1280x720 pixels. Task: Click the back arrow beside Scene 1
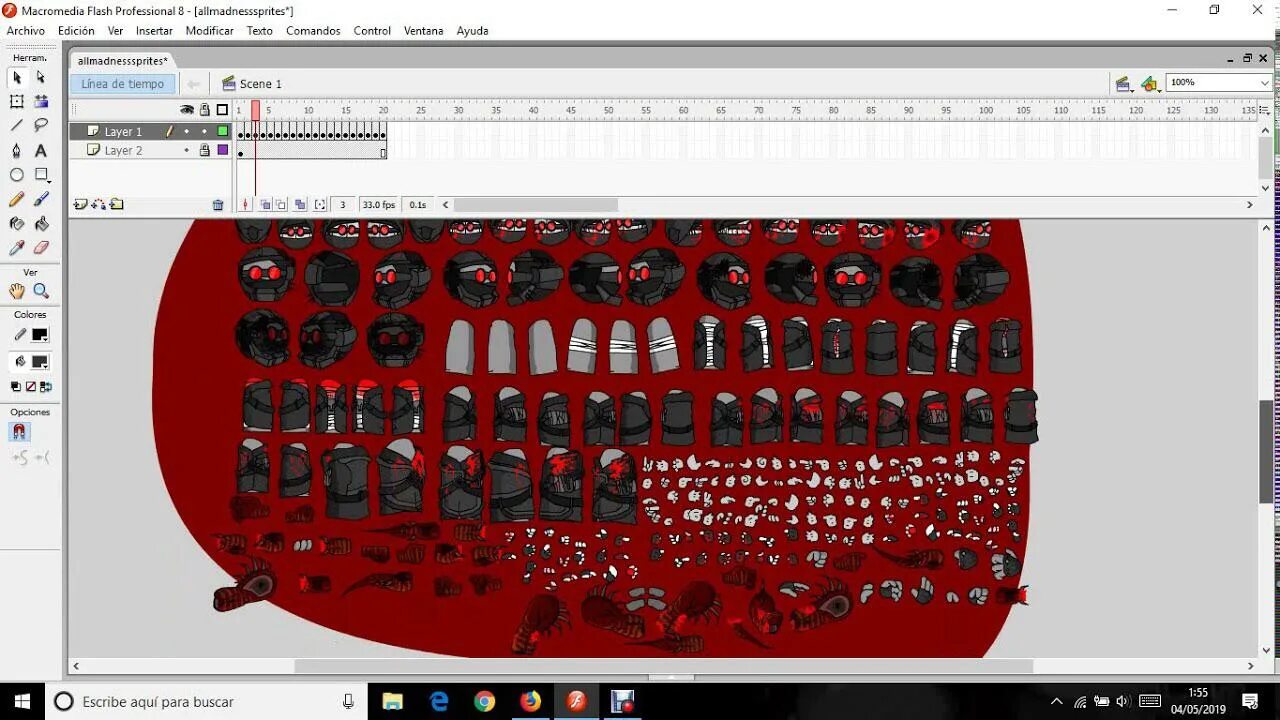click(x=194, y=84)
